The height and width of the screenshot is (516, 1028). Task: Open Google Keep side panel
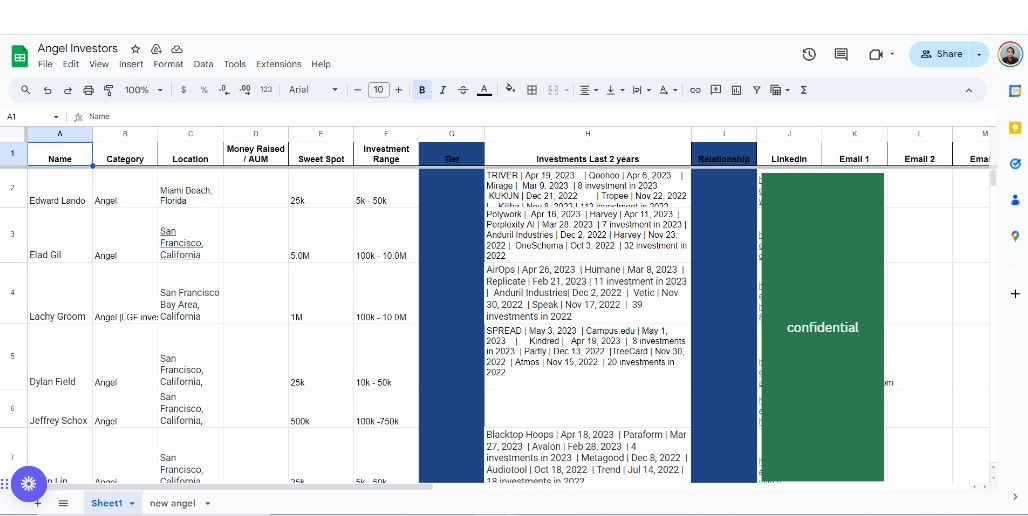click(x=1015, y=127)
